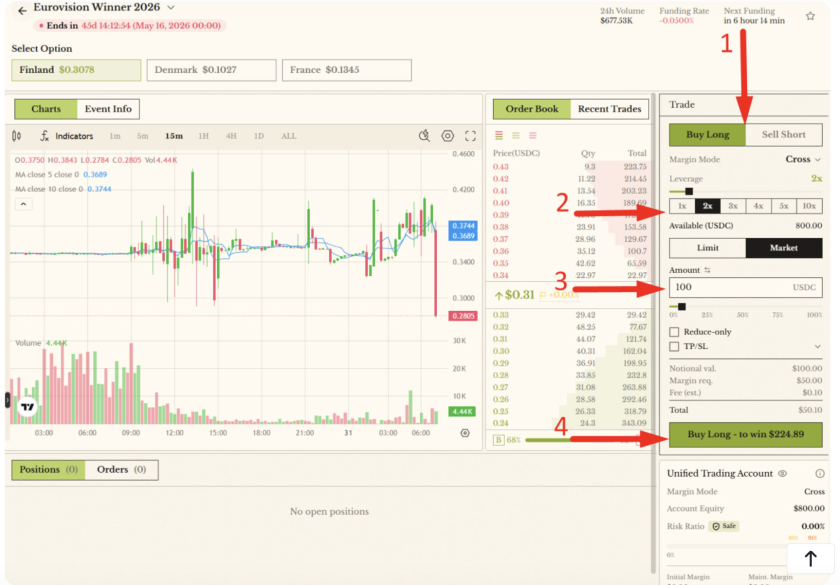
Task: Open chart settings hexagon icon
Action: [447, 136]
